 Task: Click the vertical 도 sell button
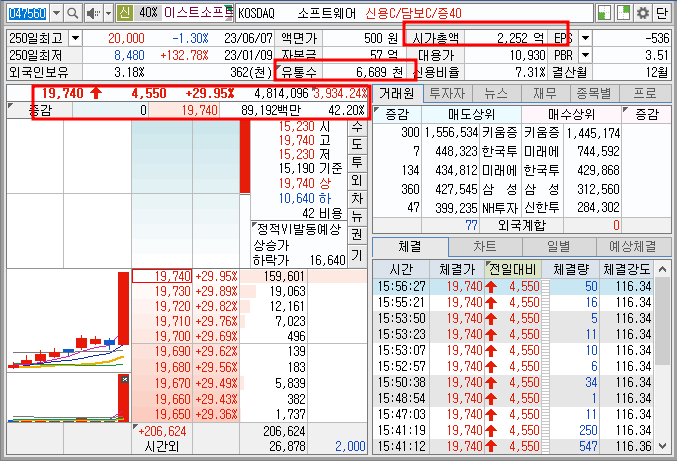pos(357,144)
